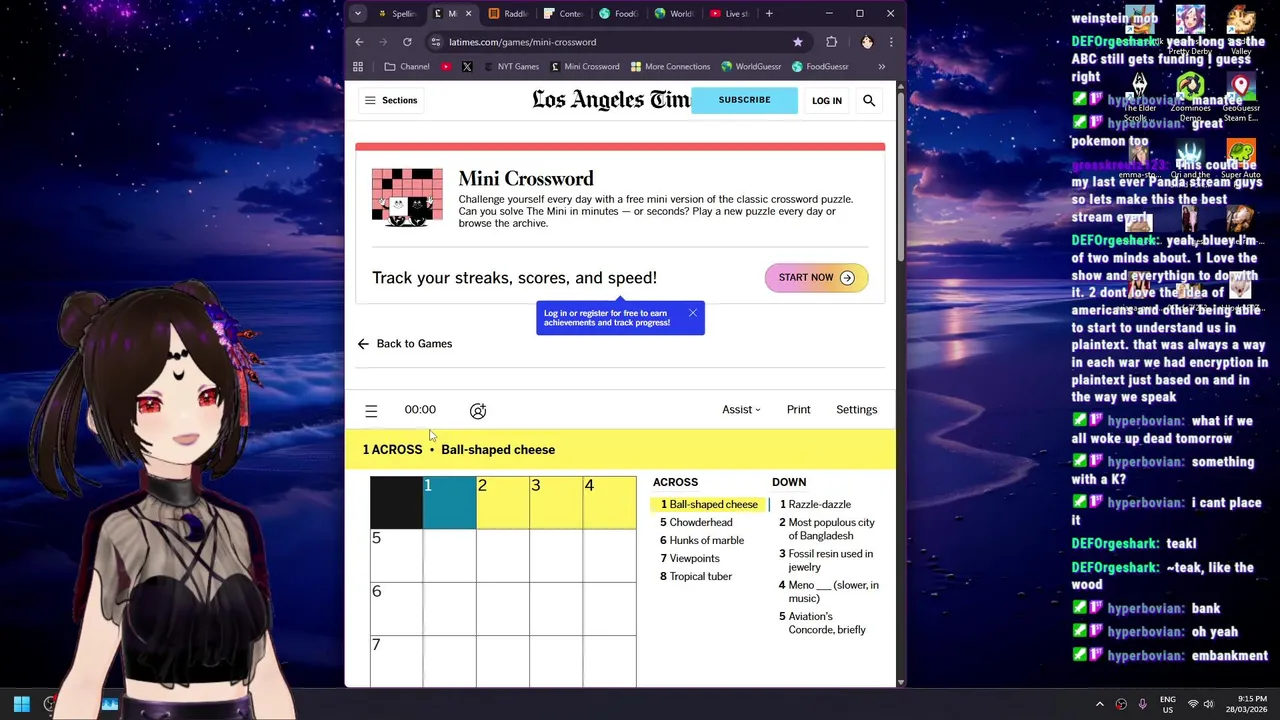Open crossword Settings
The height and width of the screenshot is (720, 1280).
(856, 409)
